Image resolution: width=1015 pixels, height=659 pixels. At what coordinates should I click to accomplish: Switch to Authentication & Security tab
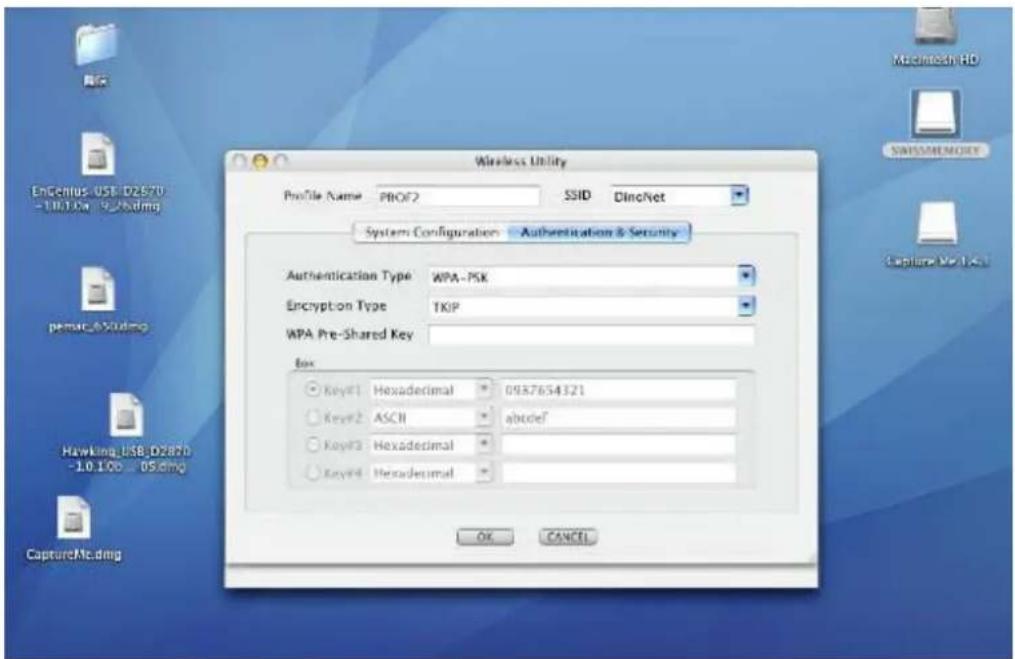point(599,232)
